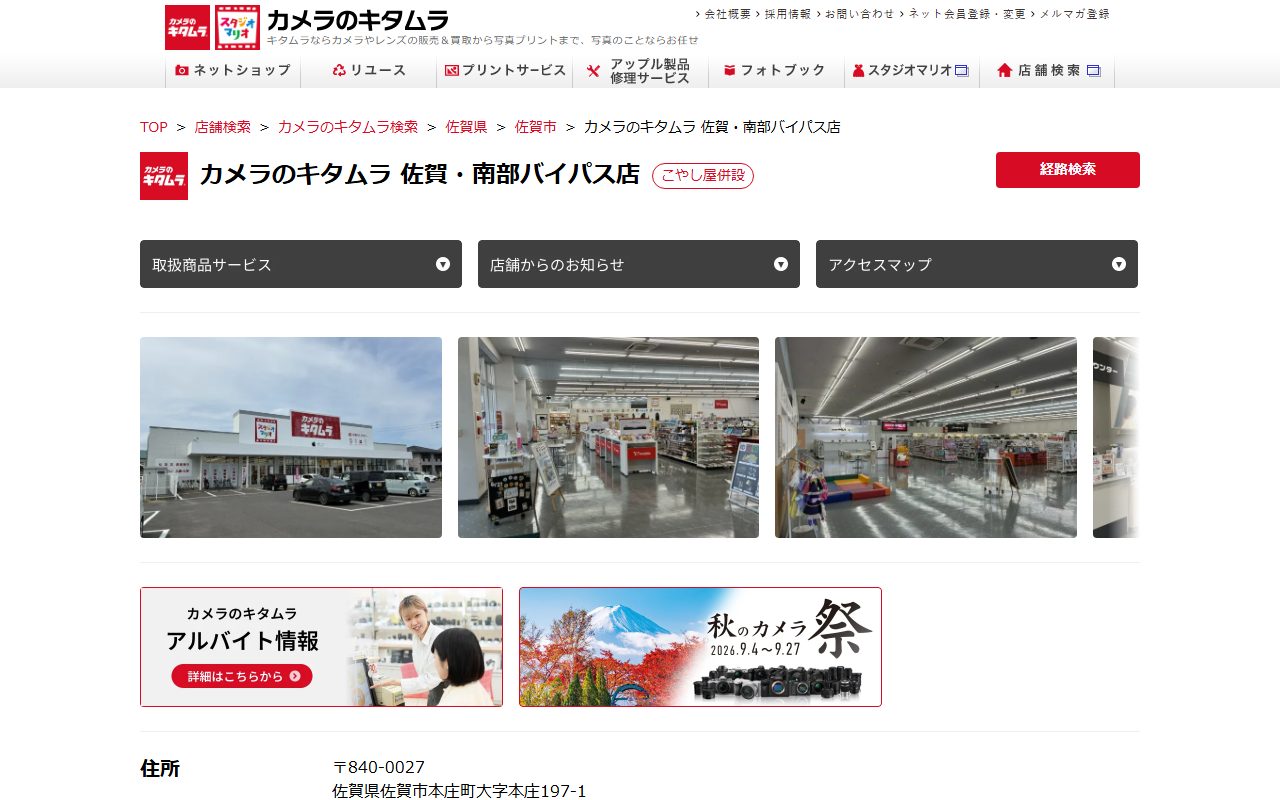Click the print icon beside プリントサービス
The width and height of the screenshot is (1280, 800).
tap(452, 71)
